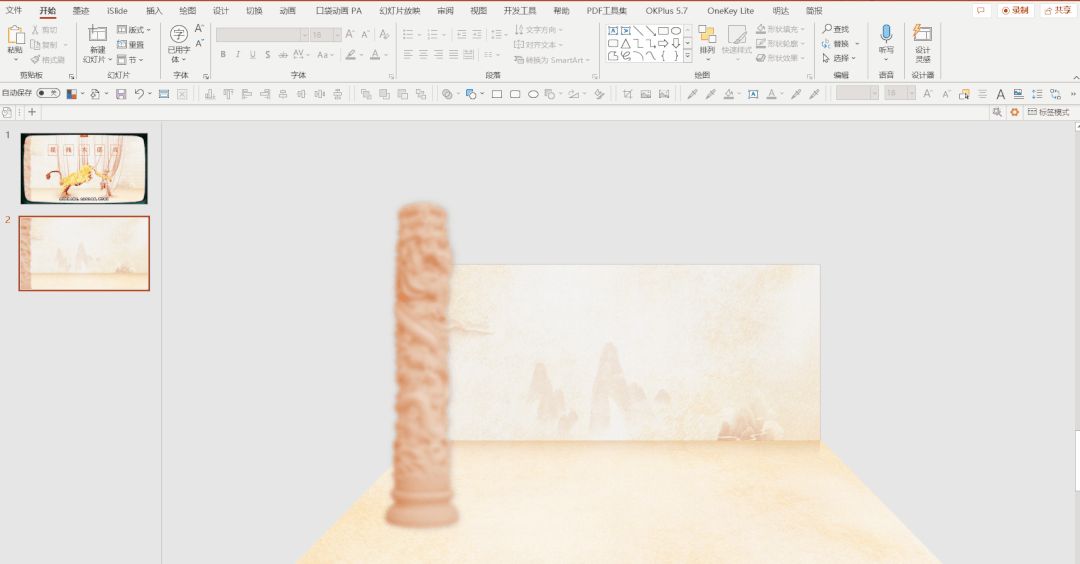Select slide 1 thumbnail with tiger
Image resolution: width=1080 pixels, height=564 pixels.
click(x=84, y=168)
